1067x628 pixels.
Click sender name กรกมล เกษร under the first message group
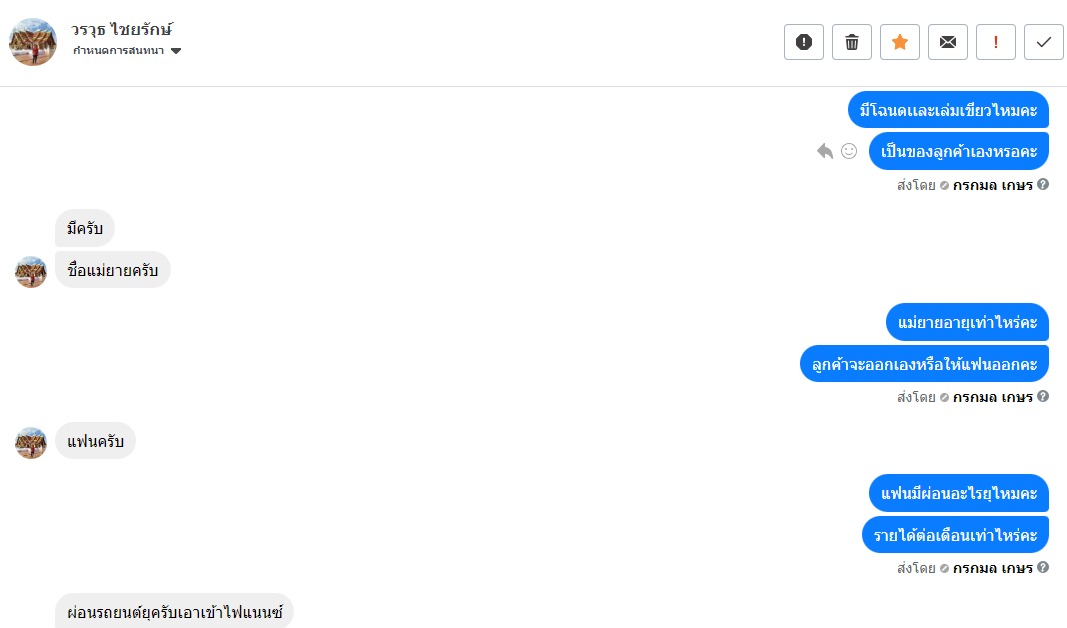pyautogui.click(x=992, y=185)
